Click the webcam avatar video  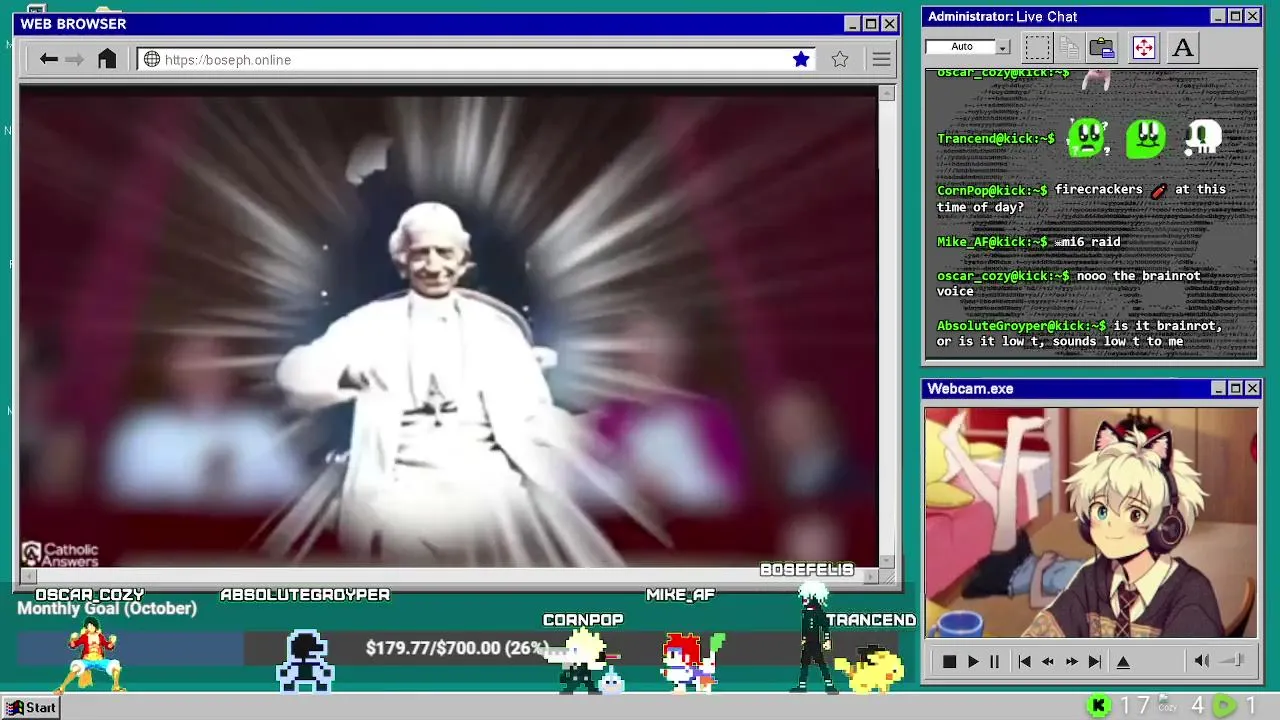(x=1091, y=522)
